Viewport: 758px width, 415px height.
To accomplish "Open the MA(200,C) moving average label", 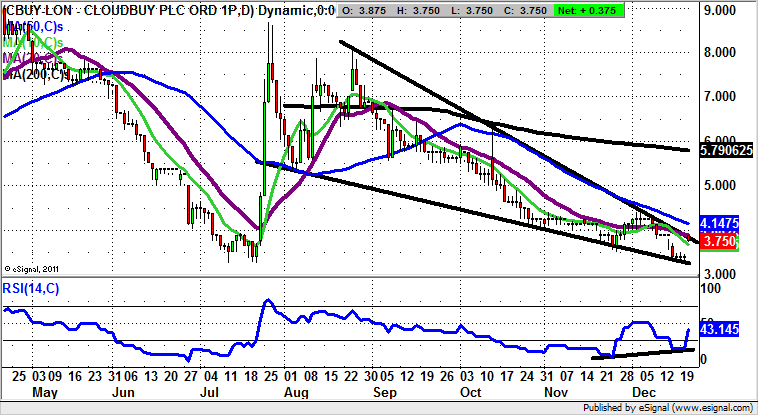I will [x=36, y=74].
